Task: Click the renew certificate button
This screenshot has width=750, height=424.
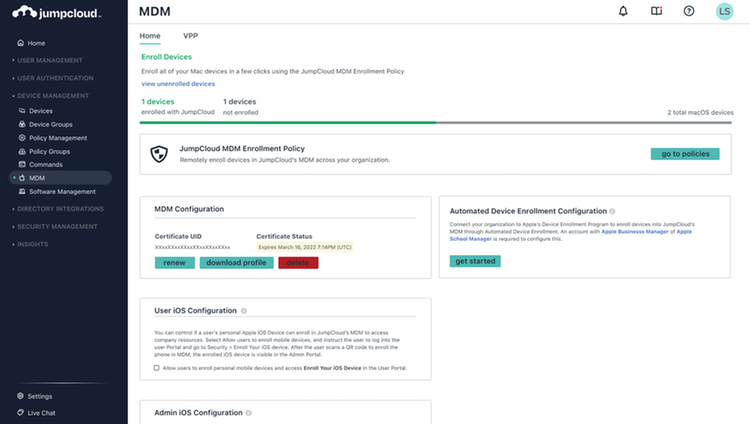Action: (175, 263)
